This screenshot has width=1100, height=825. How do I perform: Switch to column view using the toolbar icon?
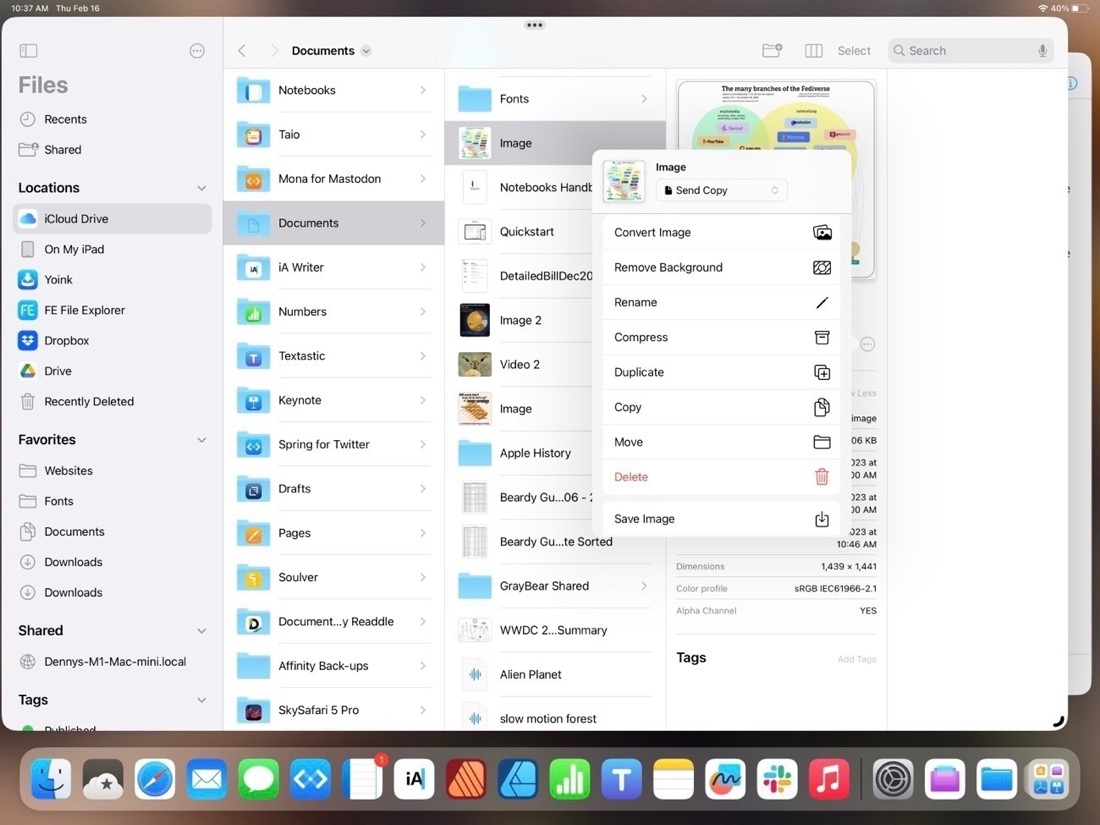pyautogui.click(x=812, y=50)
